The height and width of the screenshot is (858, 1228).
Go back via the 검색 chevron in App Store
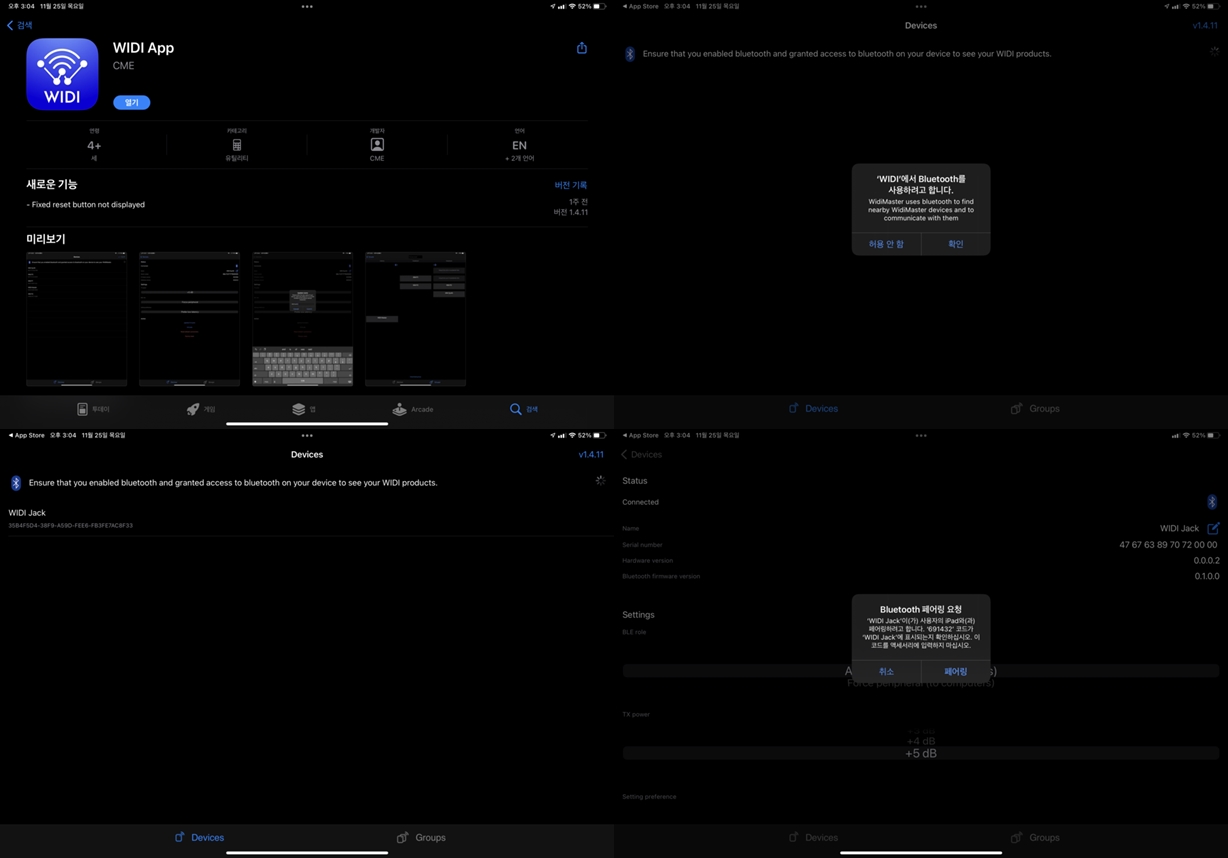(x=20, y=25)
